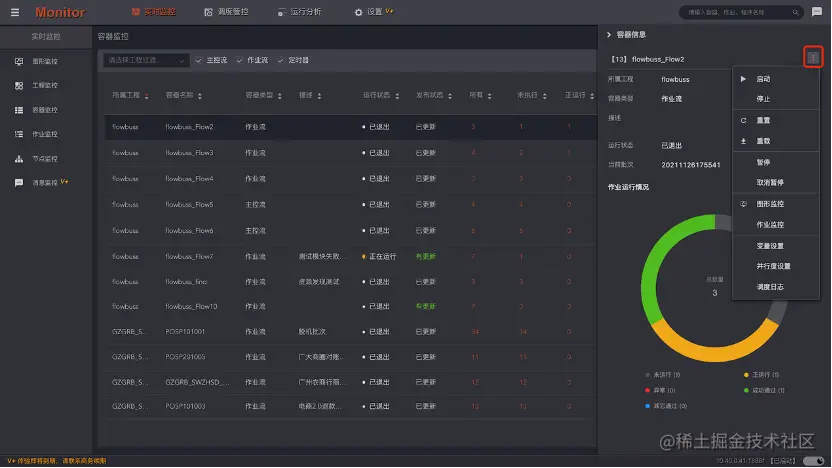Toggle the 异常 legend entry
This screenshot has width=832, height=468.
[660, 390]
